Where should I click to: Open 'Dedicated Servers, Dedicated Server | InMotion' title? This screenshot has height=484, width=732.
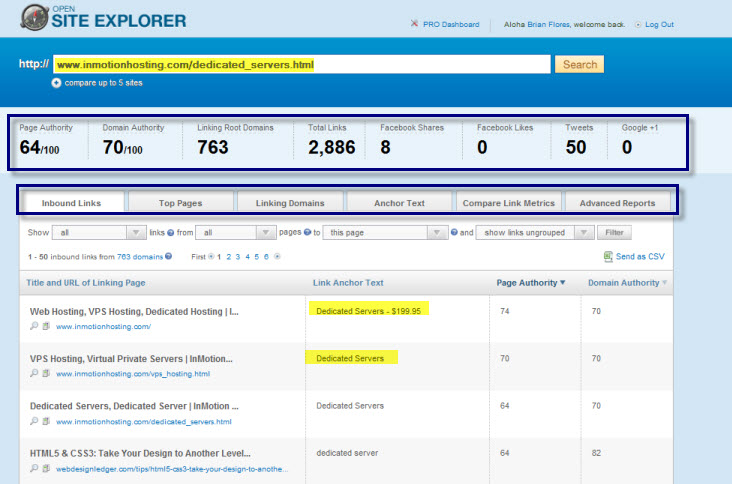coord(134,406)
